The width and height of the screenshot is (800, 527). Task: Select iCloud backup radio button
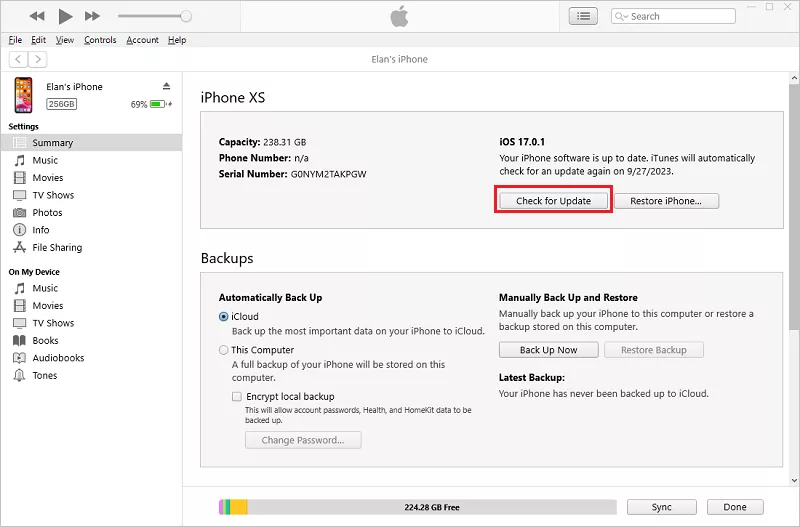pos(223,316)
